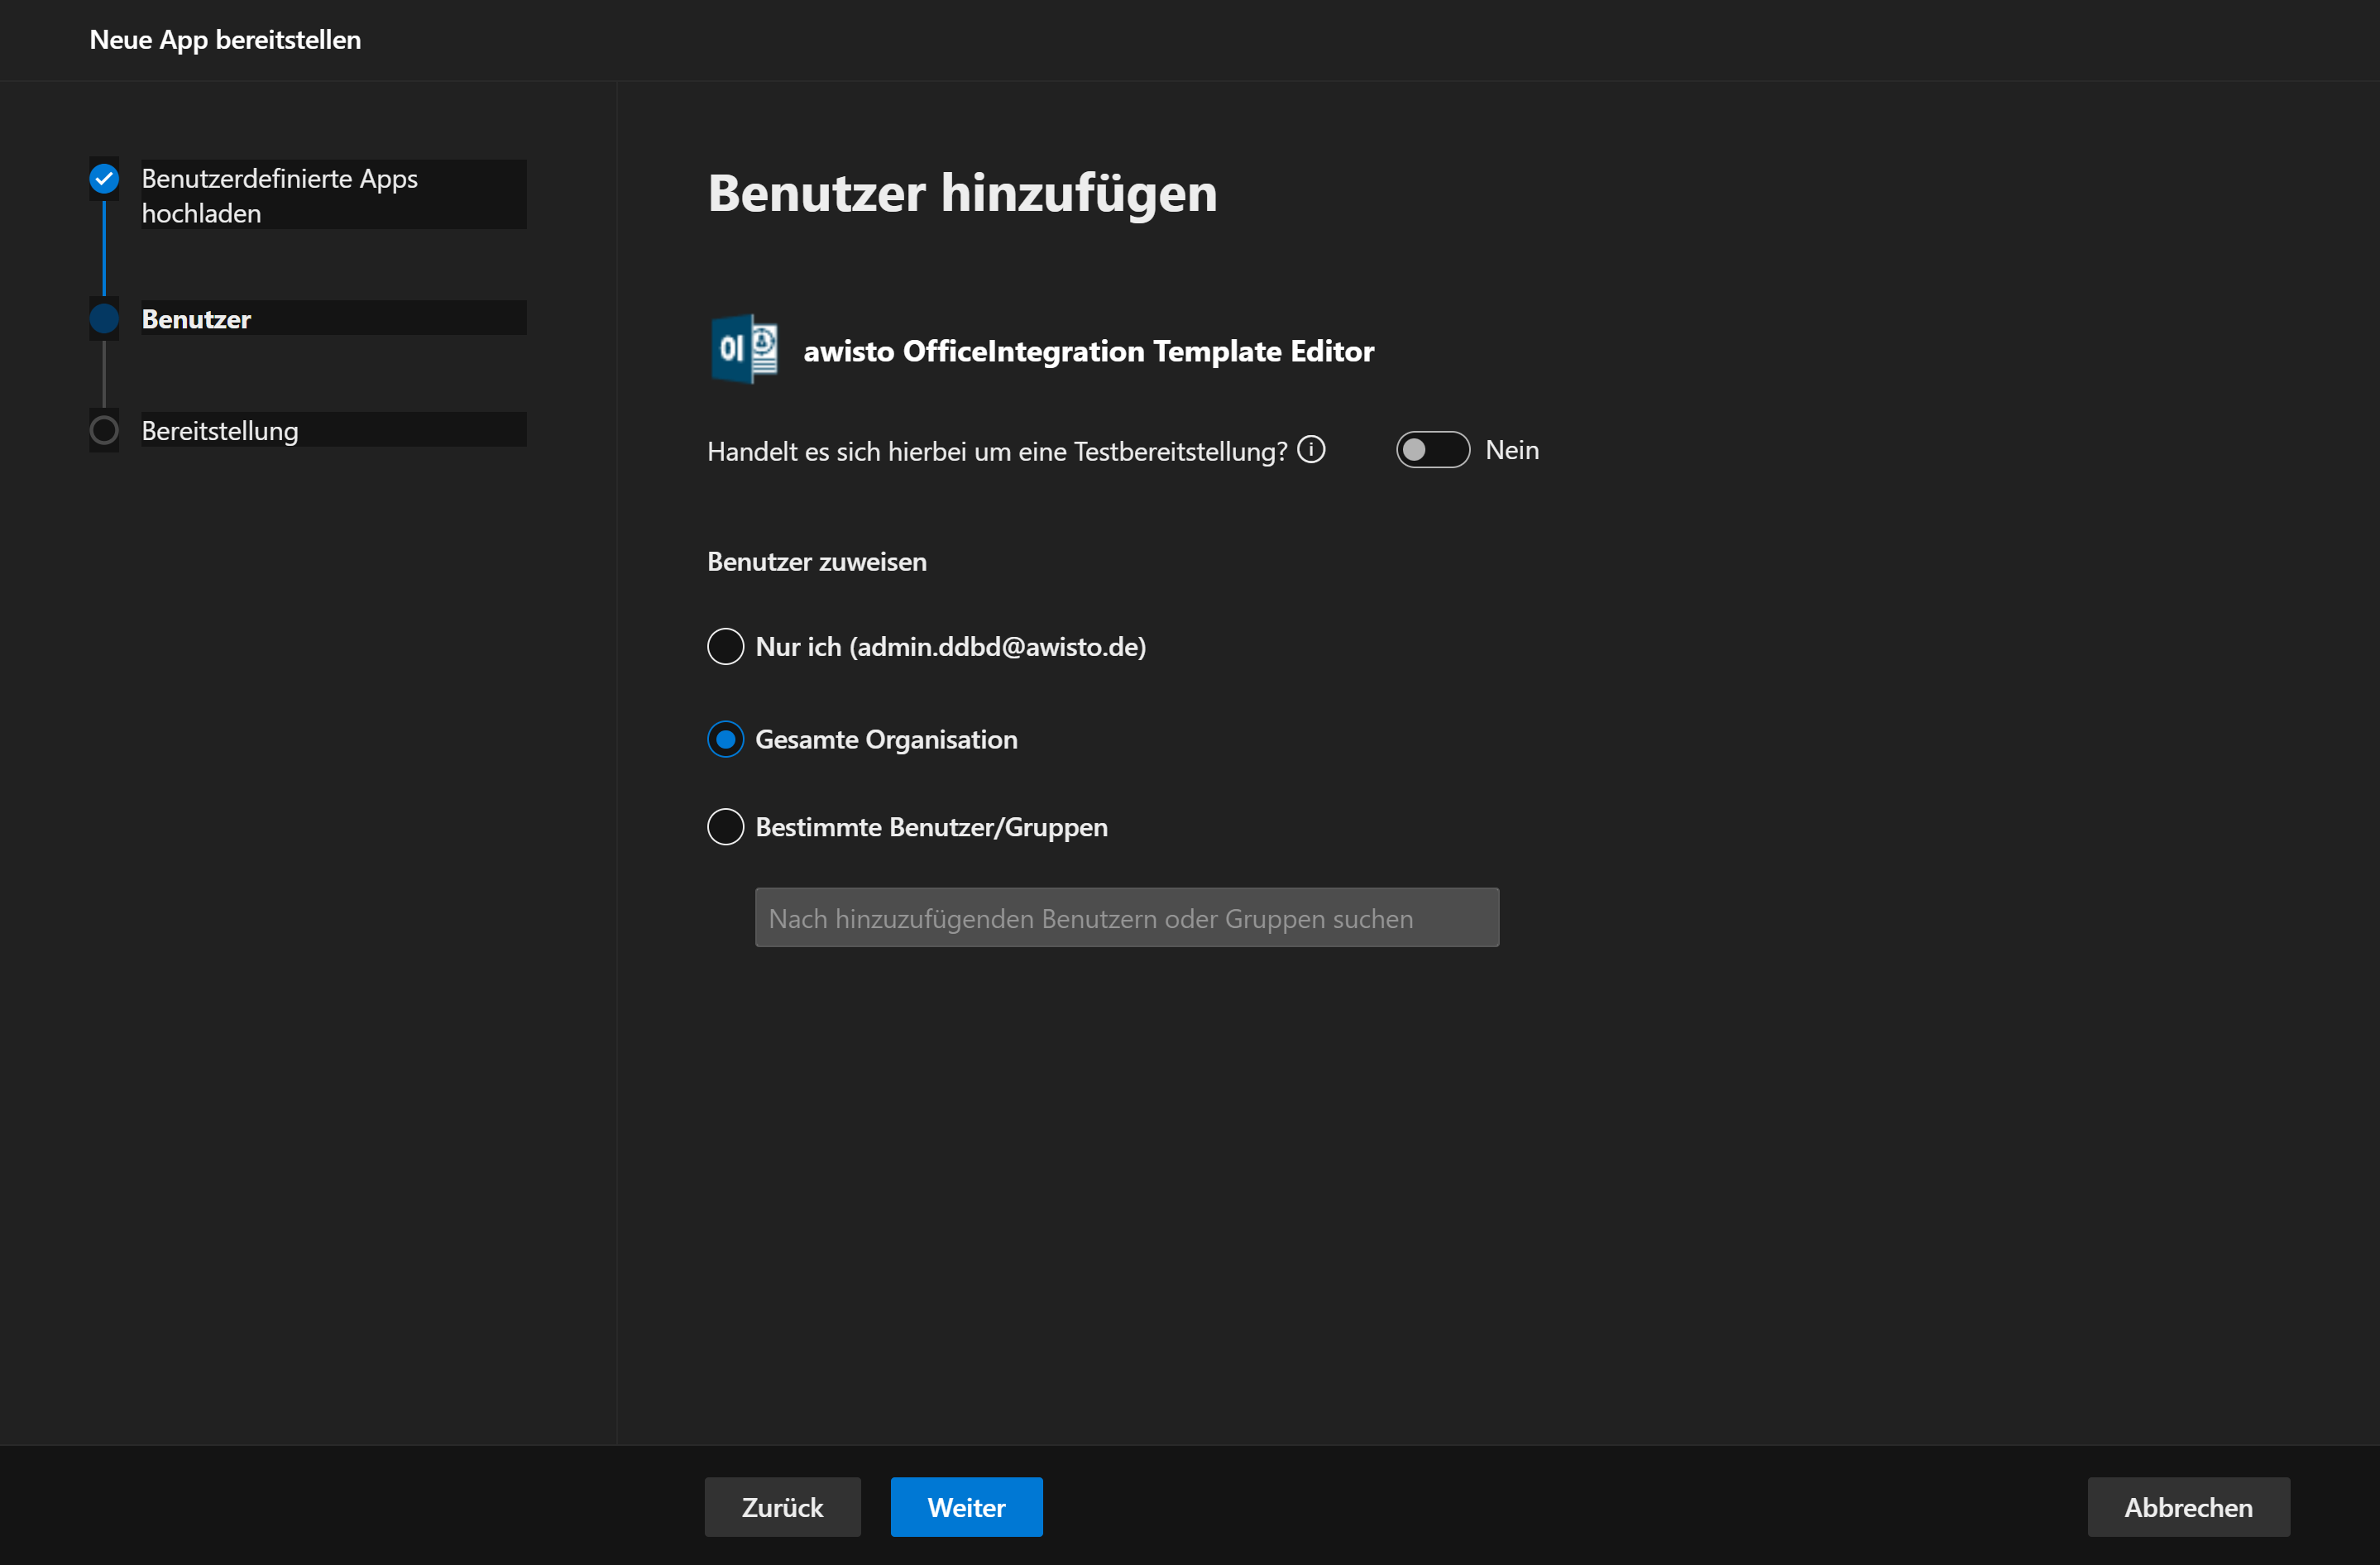Open the Benutzerdefinierte Apps hochladen step

[333, 195]
